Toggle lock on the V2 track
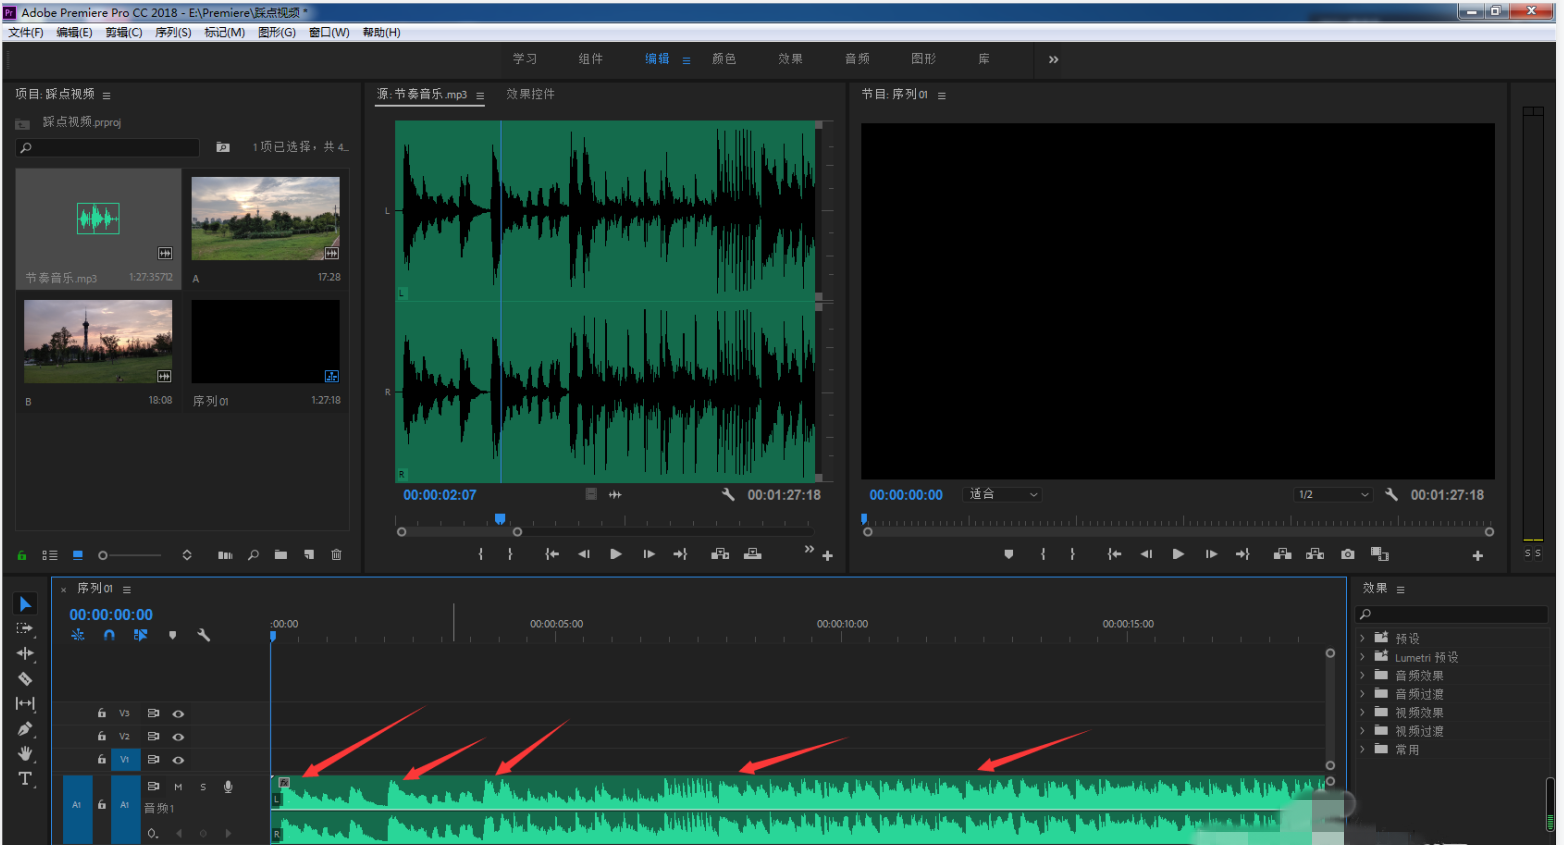Image resolution: width=1564 pixels, height=845 pixels. pyautogui.click(x=101, y=736)
